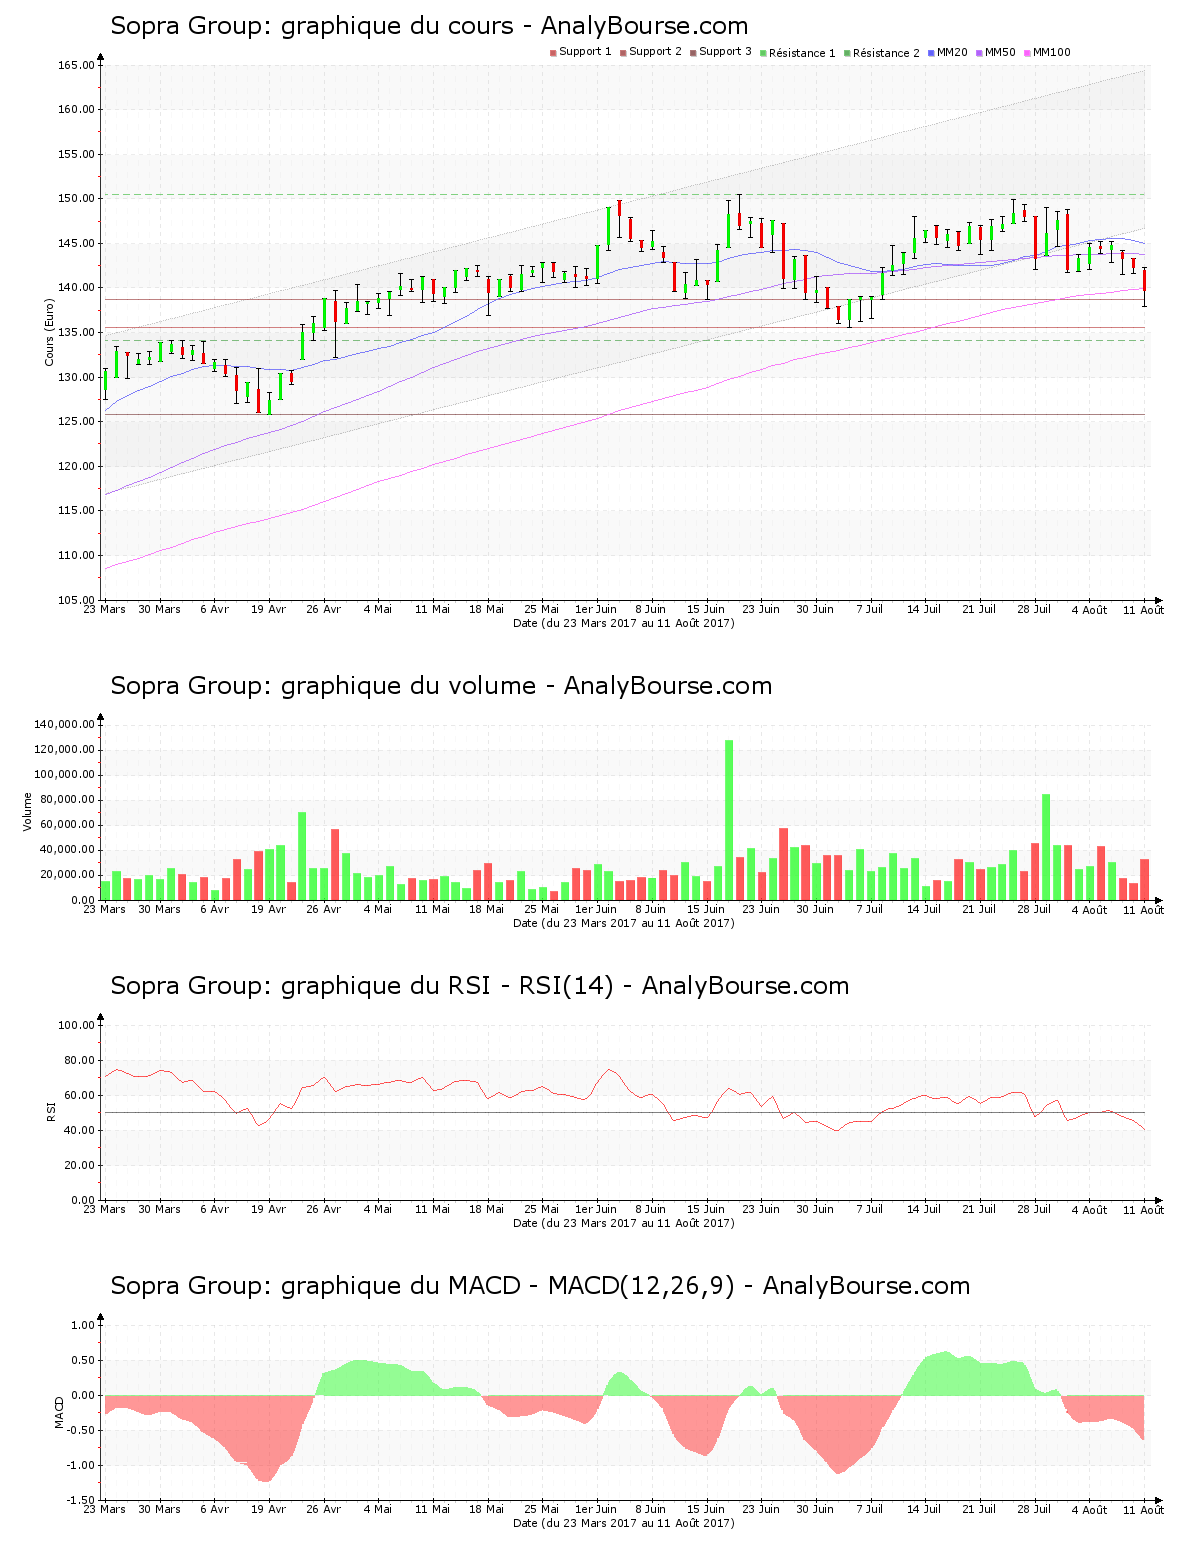Click '11 Août' on the price chart axis

point(1144,610)
